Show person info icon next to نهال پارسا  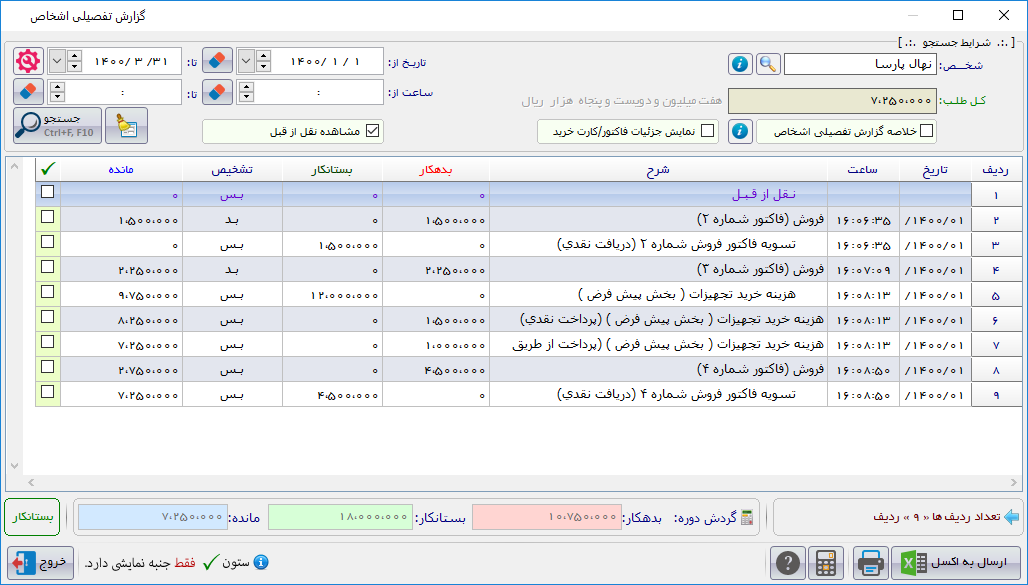[740, 64]
